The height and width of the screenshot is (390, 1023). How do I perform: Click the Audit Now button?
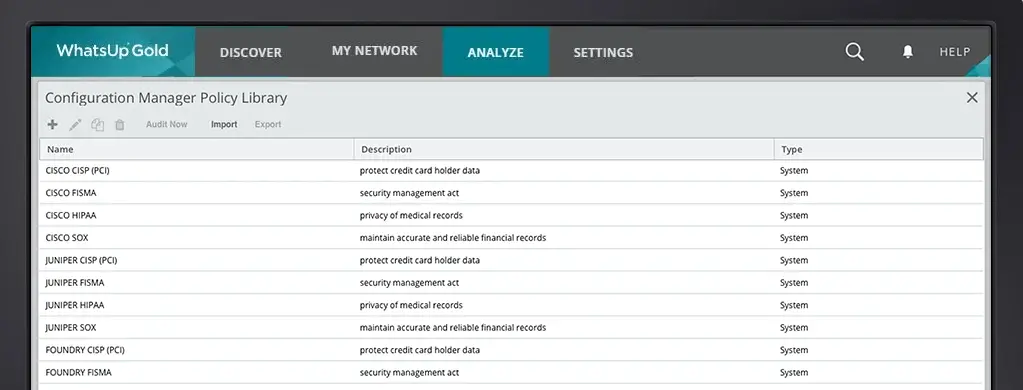click(166, 125)
